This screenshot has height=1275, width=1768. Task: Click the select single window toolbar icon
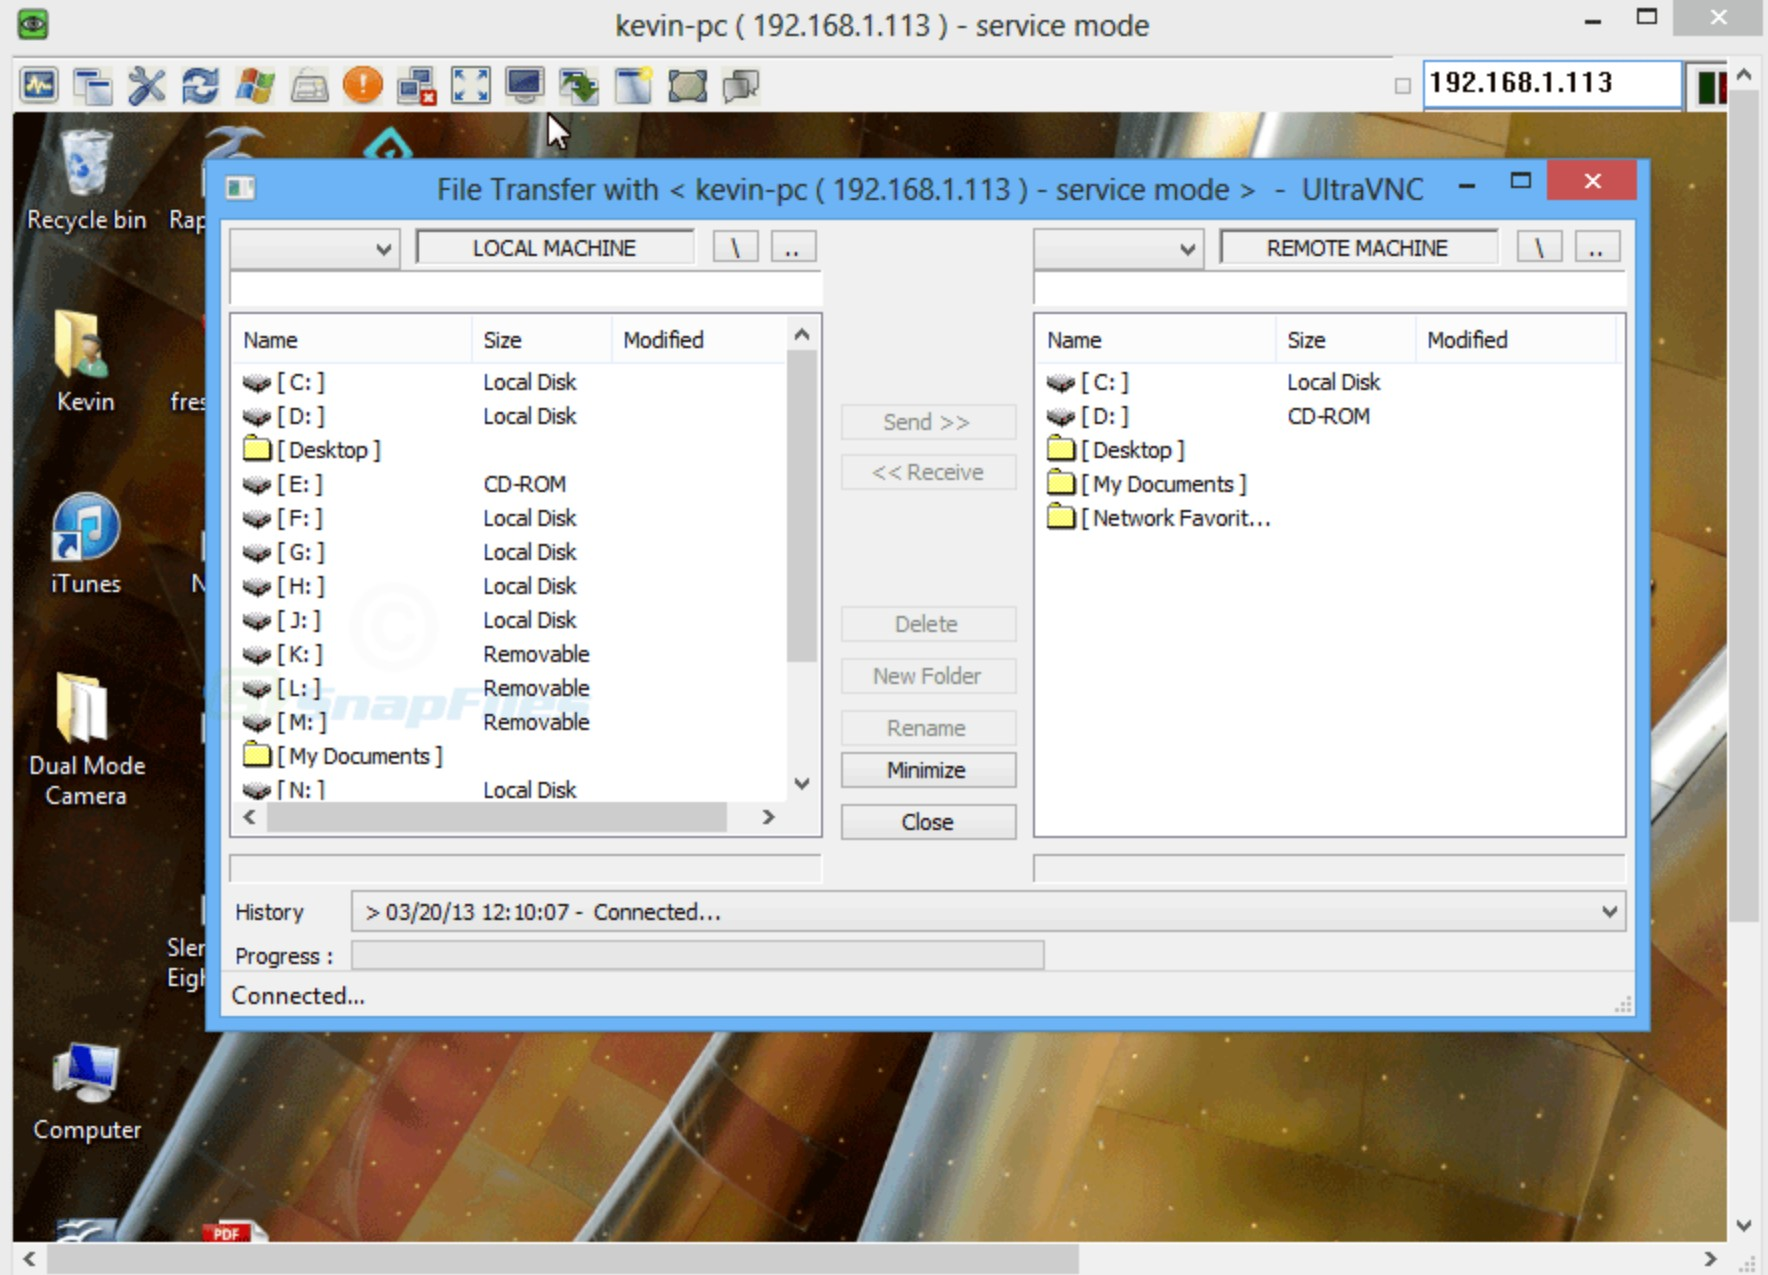pyautogui.click(x=633, y=85)
